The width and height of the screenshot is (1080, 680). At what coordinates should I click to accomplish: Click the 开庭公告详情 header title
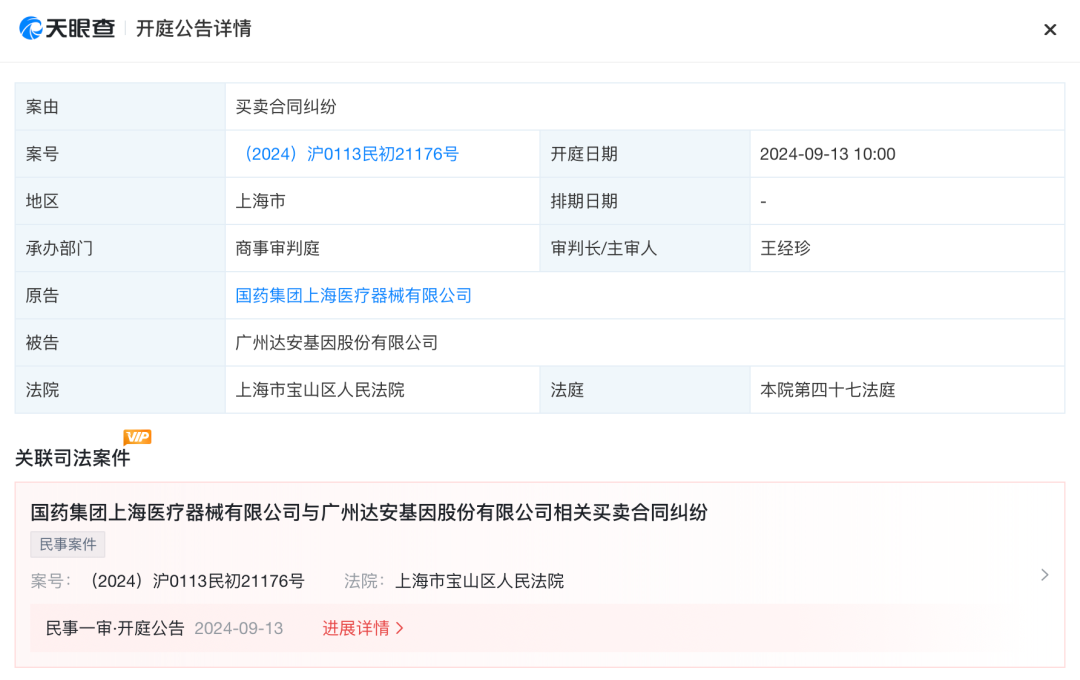[x=194, y=29]
